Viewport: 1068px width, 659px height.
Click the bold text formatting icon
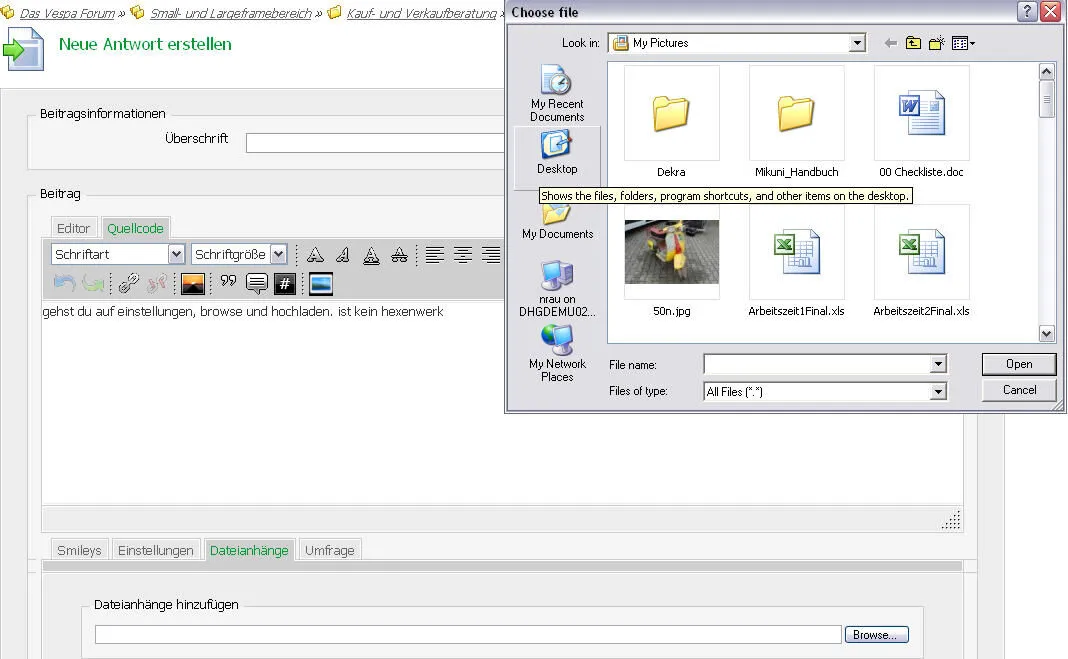[315, 255]
